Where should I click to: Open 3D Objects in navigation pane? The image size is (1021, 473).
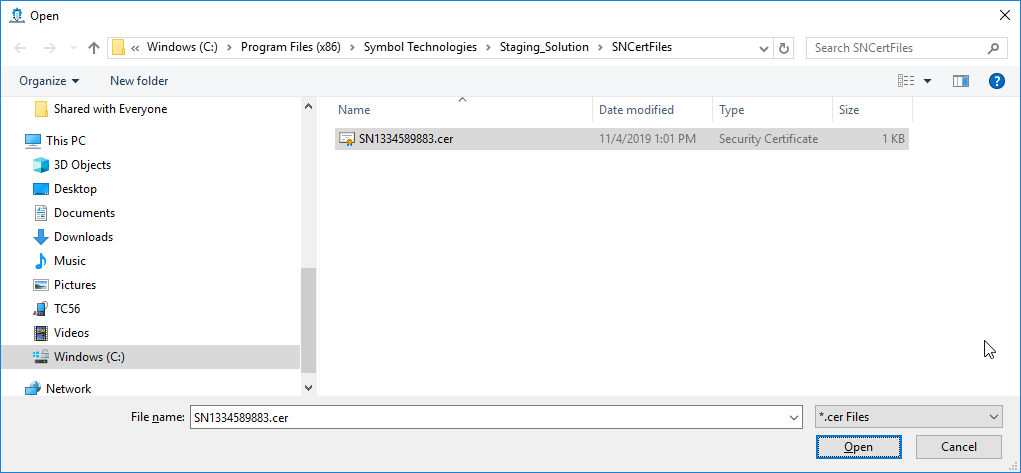[82, 165]
